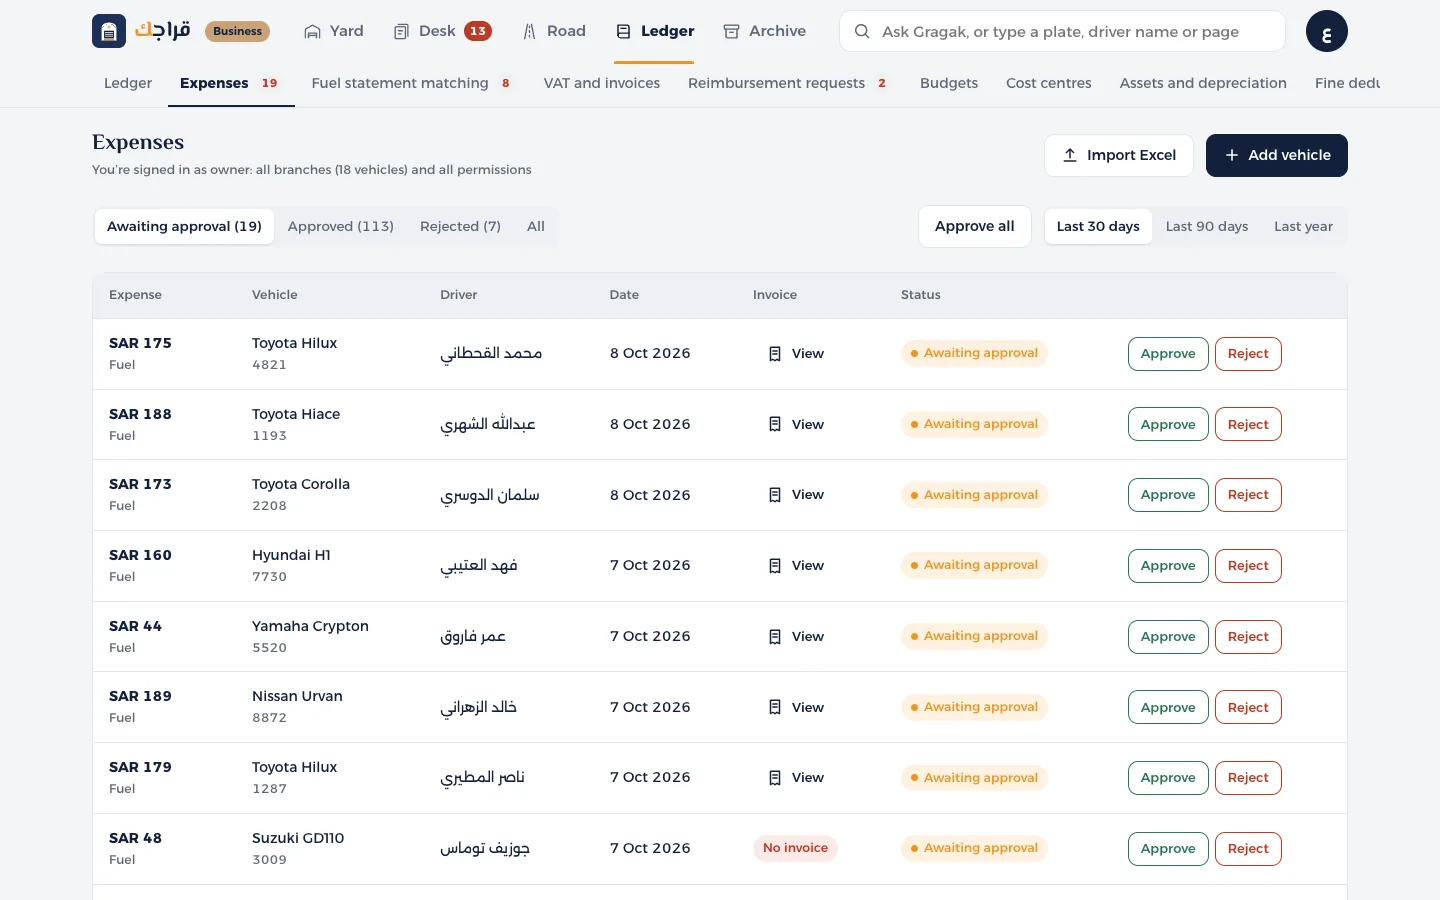The height and width of the screenshot is (900, 1440).
Task: Select the Last 30 days range
Action: 1098,227
